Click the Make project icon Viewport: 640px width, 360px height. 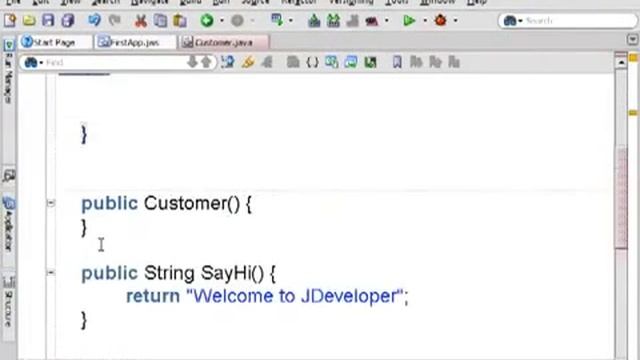[314, 20]
